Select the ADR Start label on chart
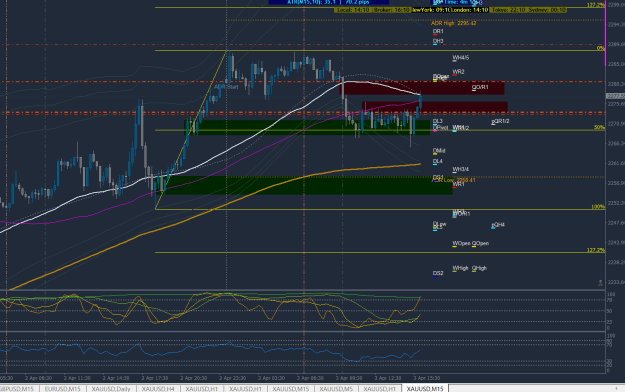 226,87
